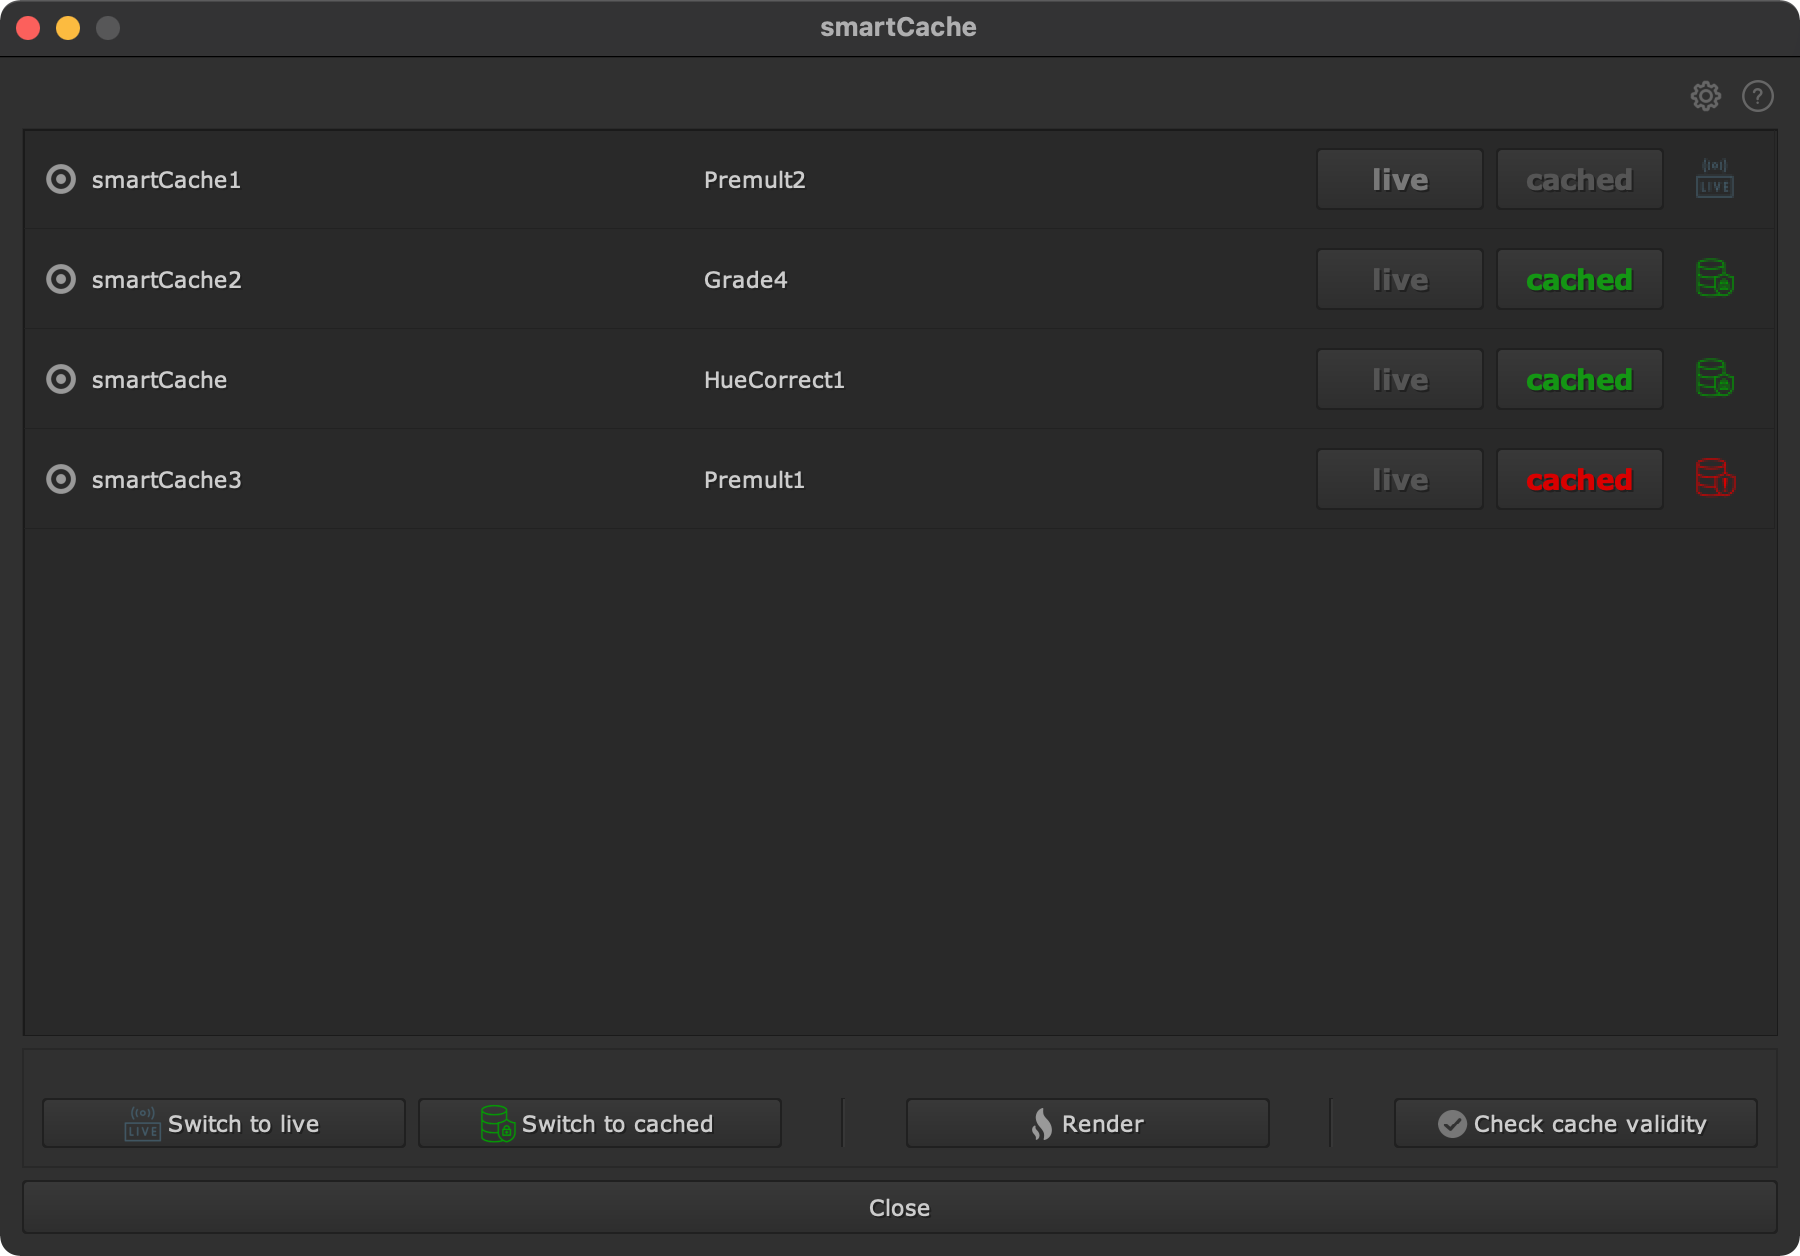Open the help icon top right
Screen dimensions: 1800x1256
pos(1759,95)
